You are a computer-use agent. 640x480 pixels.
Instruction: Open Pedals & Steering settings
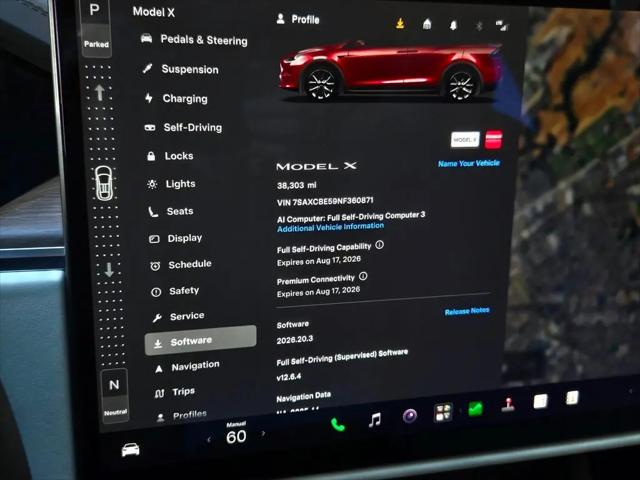click(x=194, y=40)
